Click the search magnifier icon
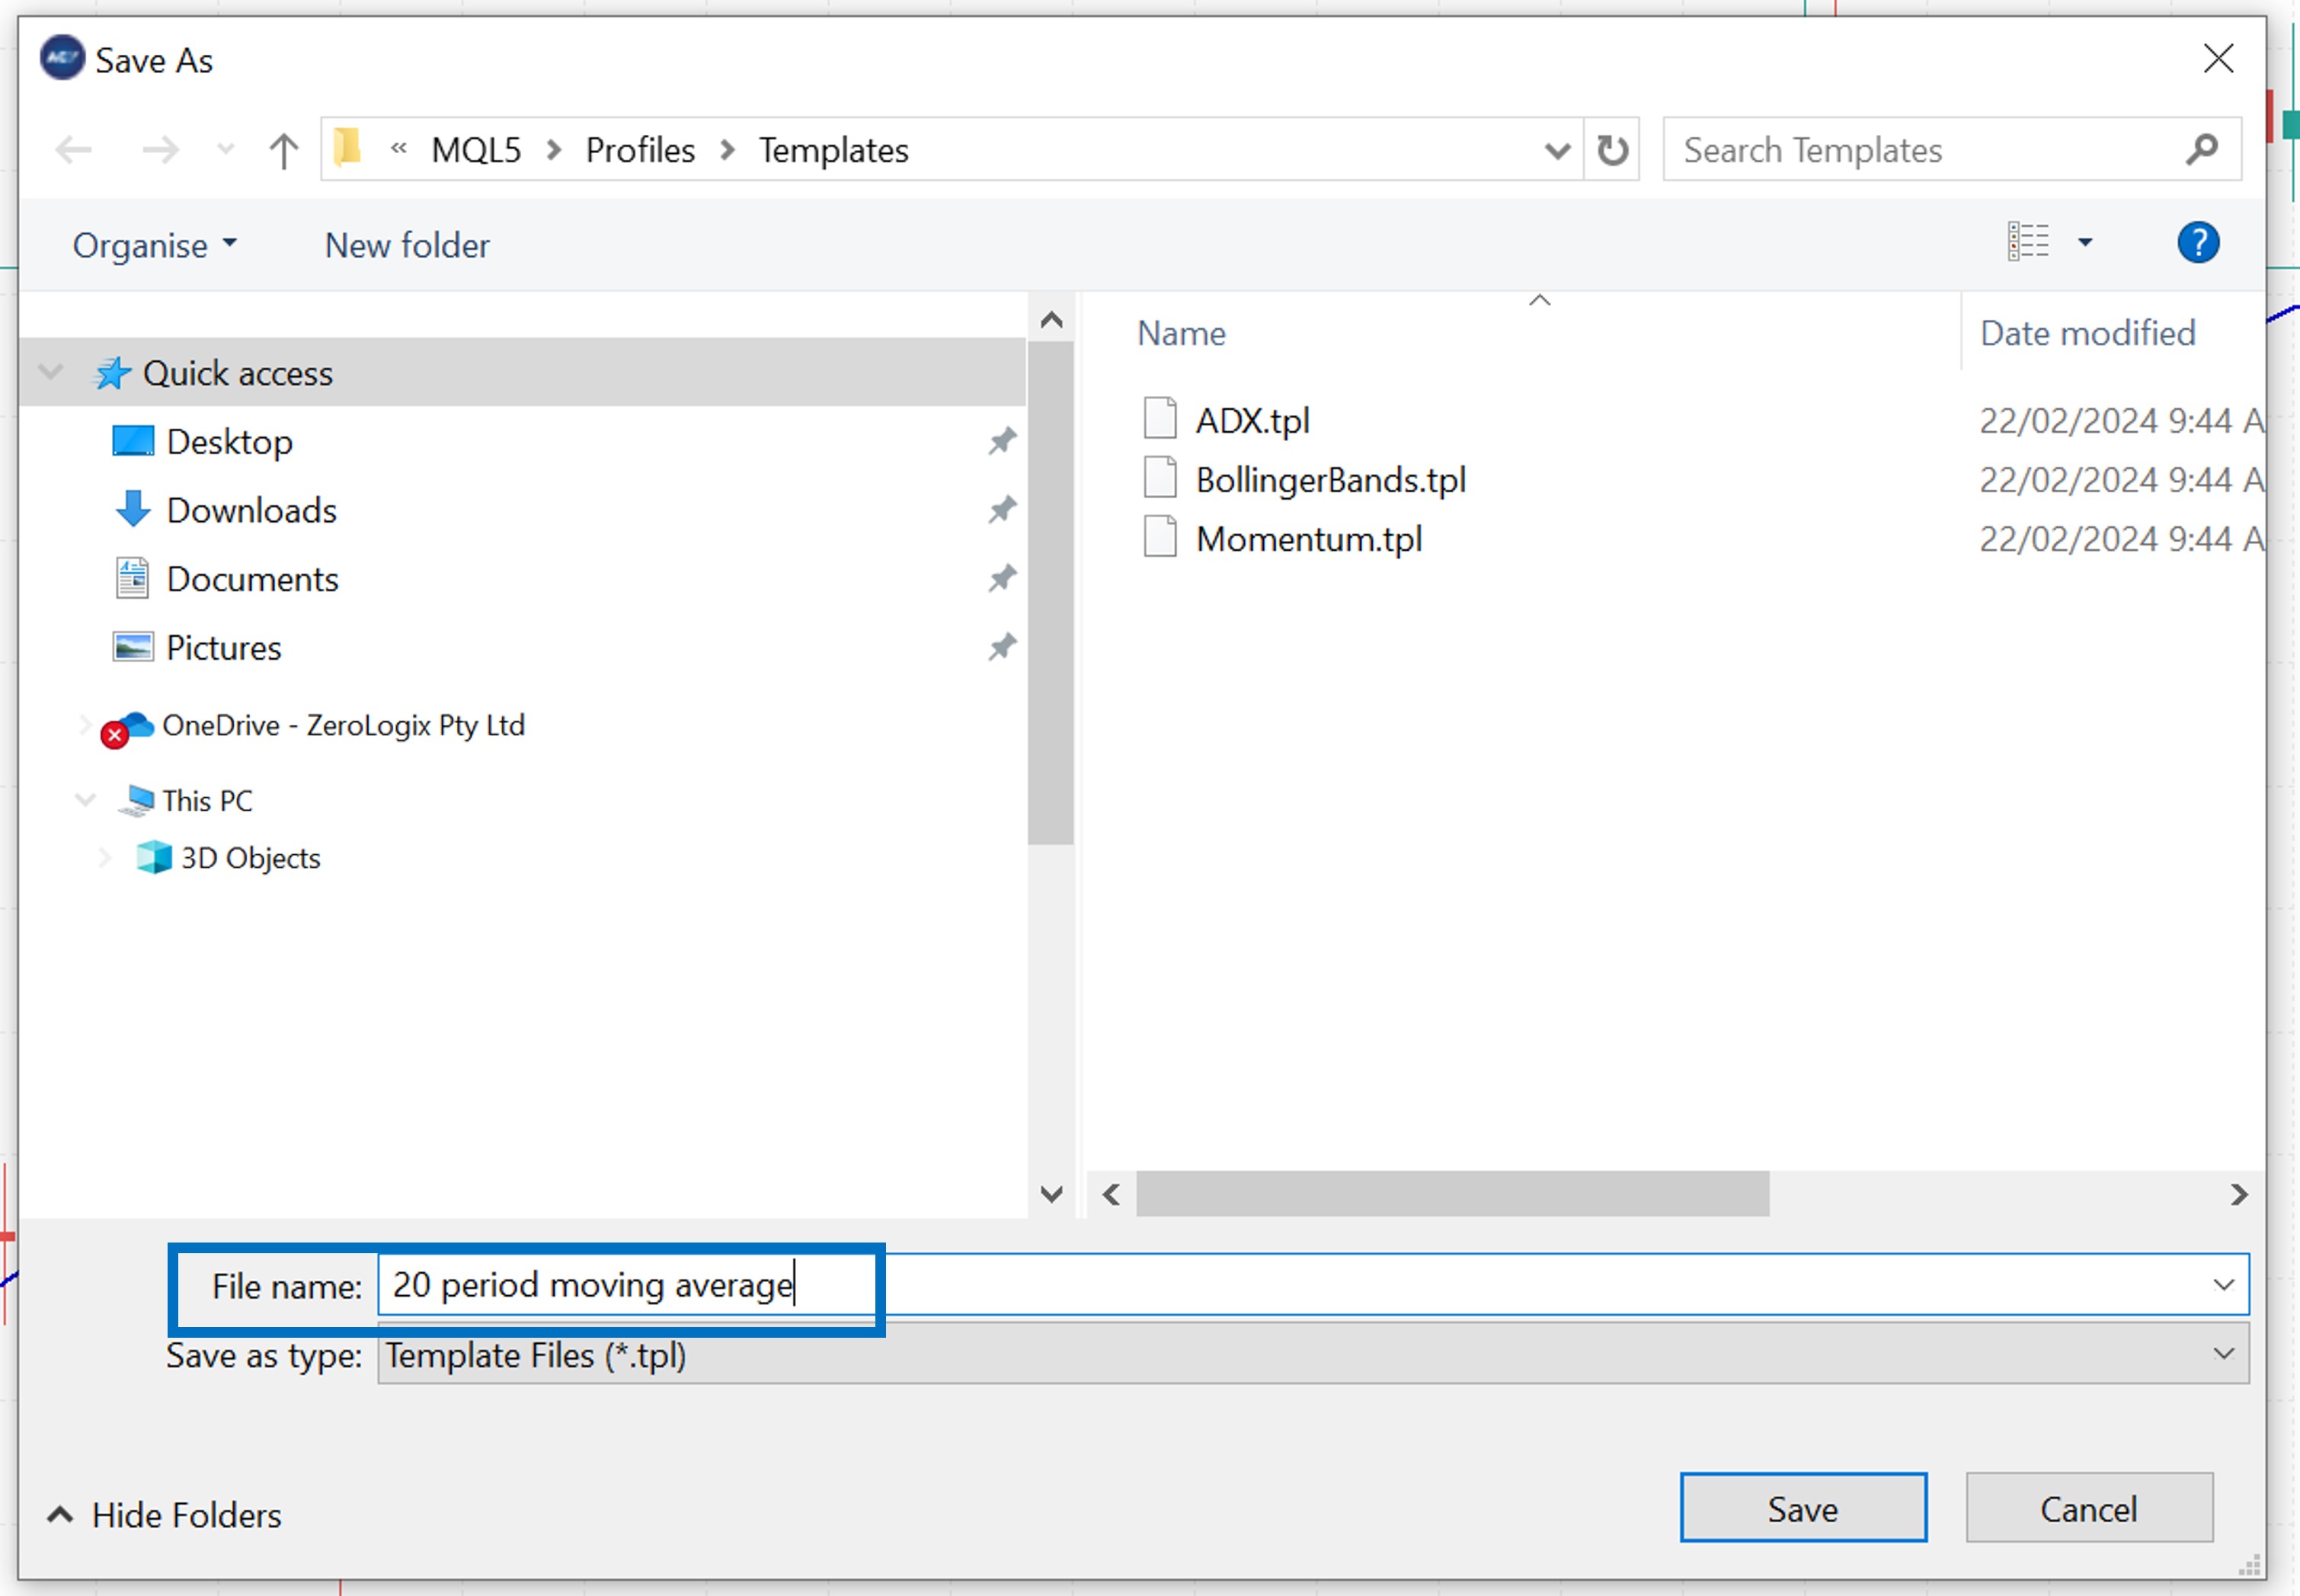This screenshot has width=2300, height=1596. tap(2201, 151)
